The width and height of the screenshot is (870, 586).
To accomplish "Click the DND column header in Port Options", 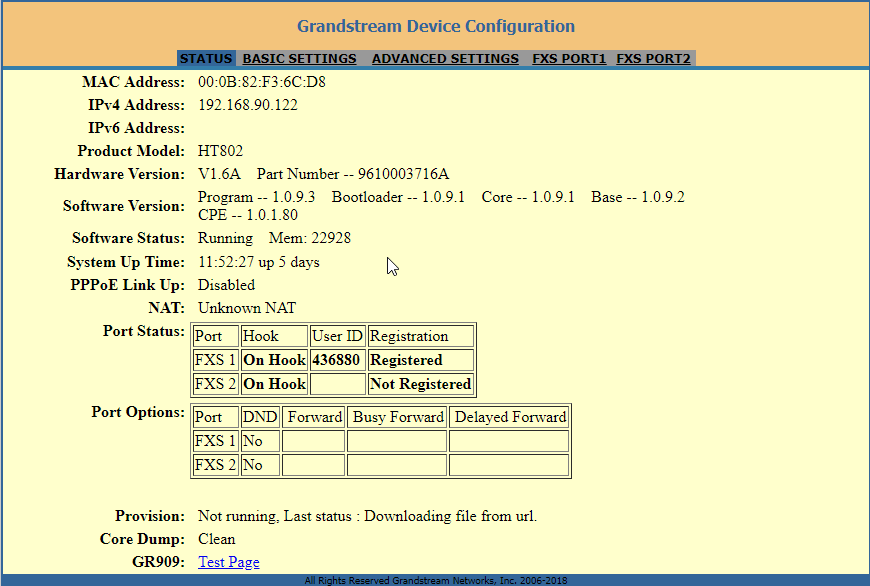I will 260,417.
